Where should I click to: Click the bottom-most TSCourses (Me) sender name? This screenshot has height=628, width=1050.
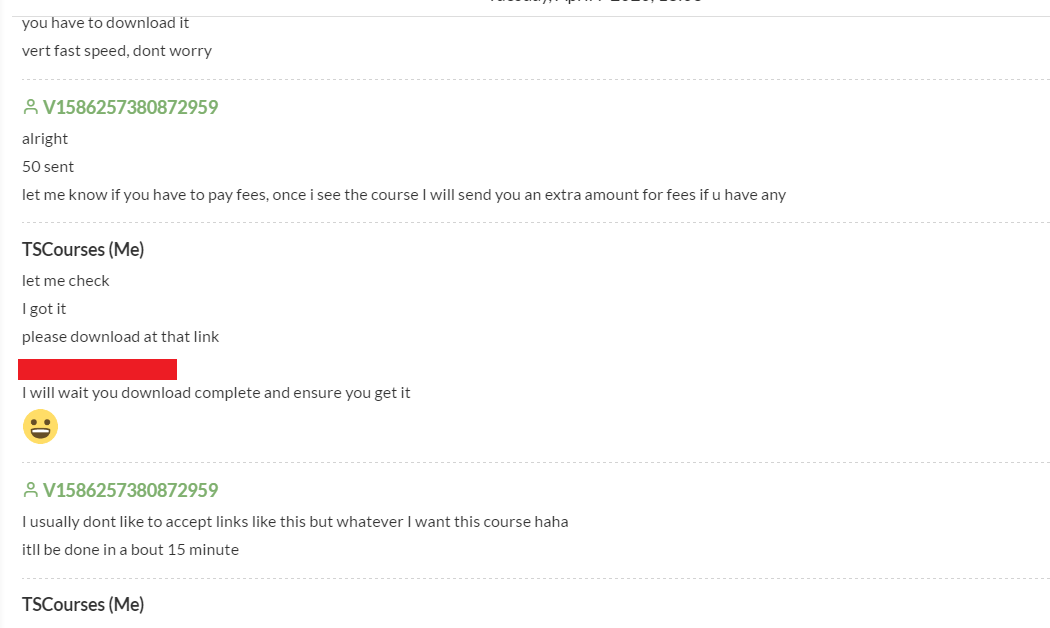click(x=83, y=604)
